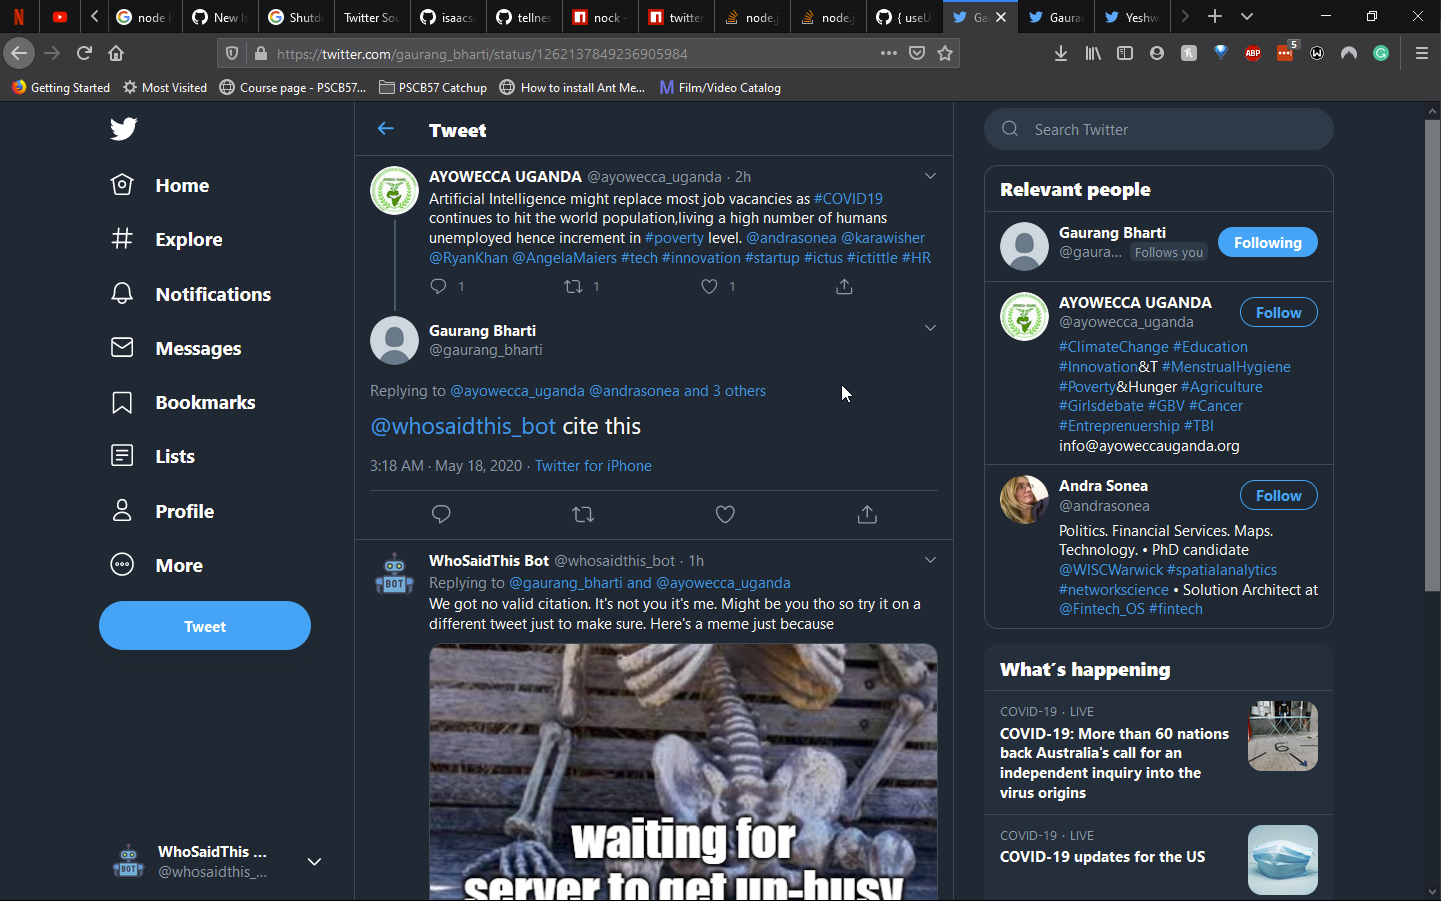Open 'and 3 others' reply recipients link

coord(725,391)
